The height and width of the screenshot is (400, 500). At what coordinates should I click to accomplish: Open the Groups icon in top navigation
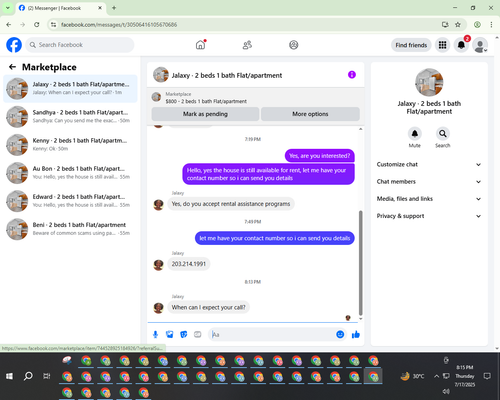(294, 45)
